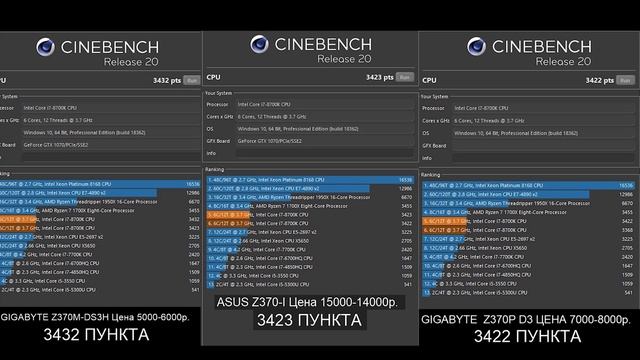Select GeForce GTX 1070 GFX Board value in the 3423 pts panel

tap(324, 141)
